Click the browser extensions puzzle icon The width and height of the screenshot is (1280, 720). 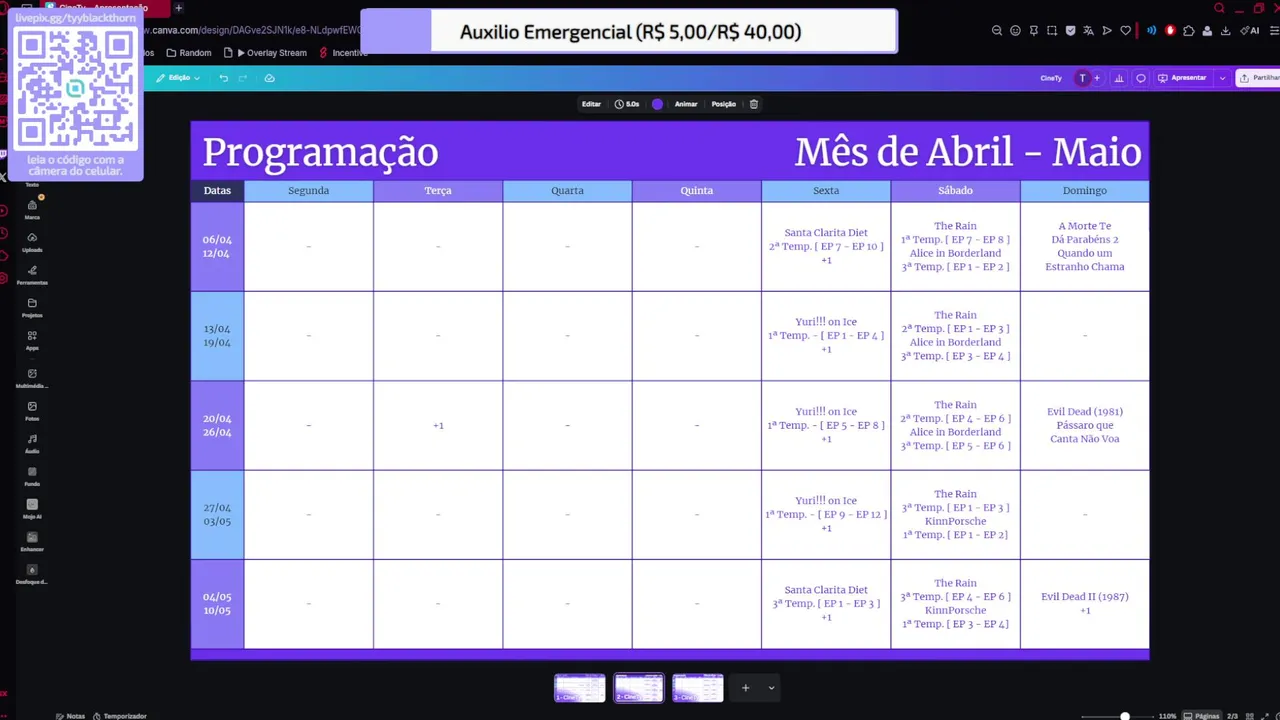point(1188,31)
